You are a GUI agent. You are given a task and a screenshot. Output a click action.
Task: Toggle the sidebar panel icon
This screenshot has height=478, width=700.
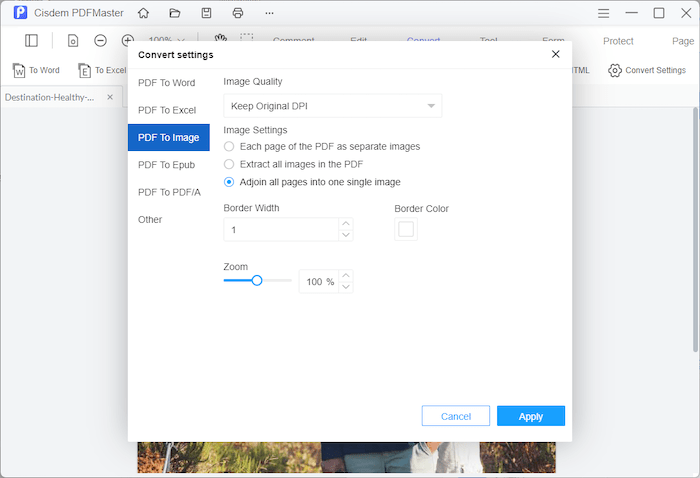pos(32,41)
